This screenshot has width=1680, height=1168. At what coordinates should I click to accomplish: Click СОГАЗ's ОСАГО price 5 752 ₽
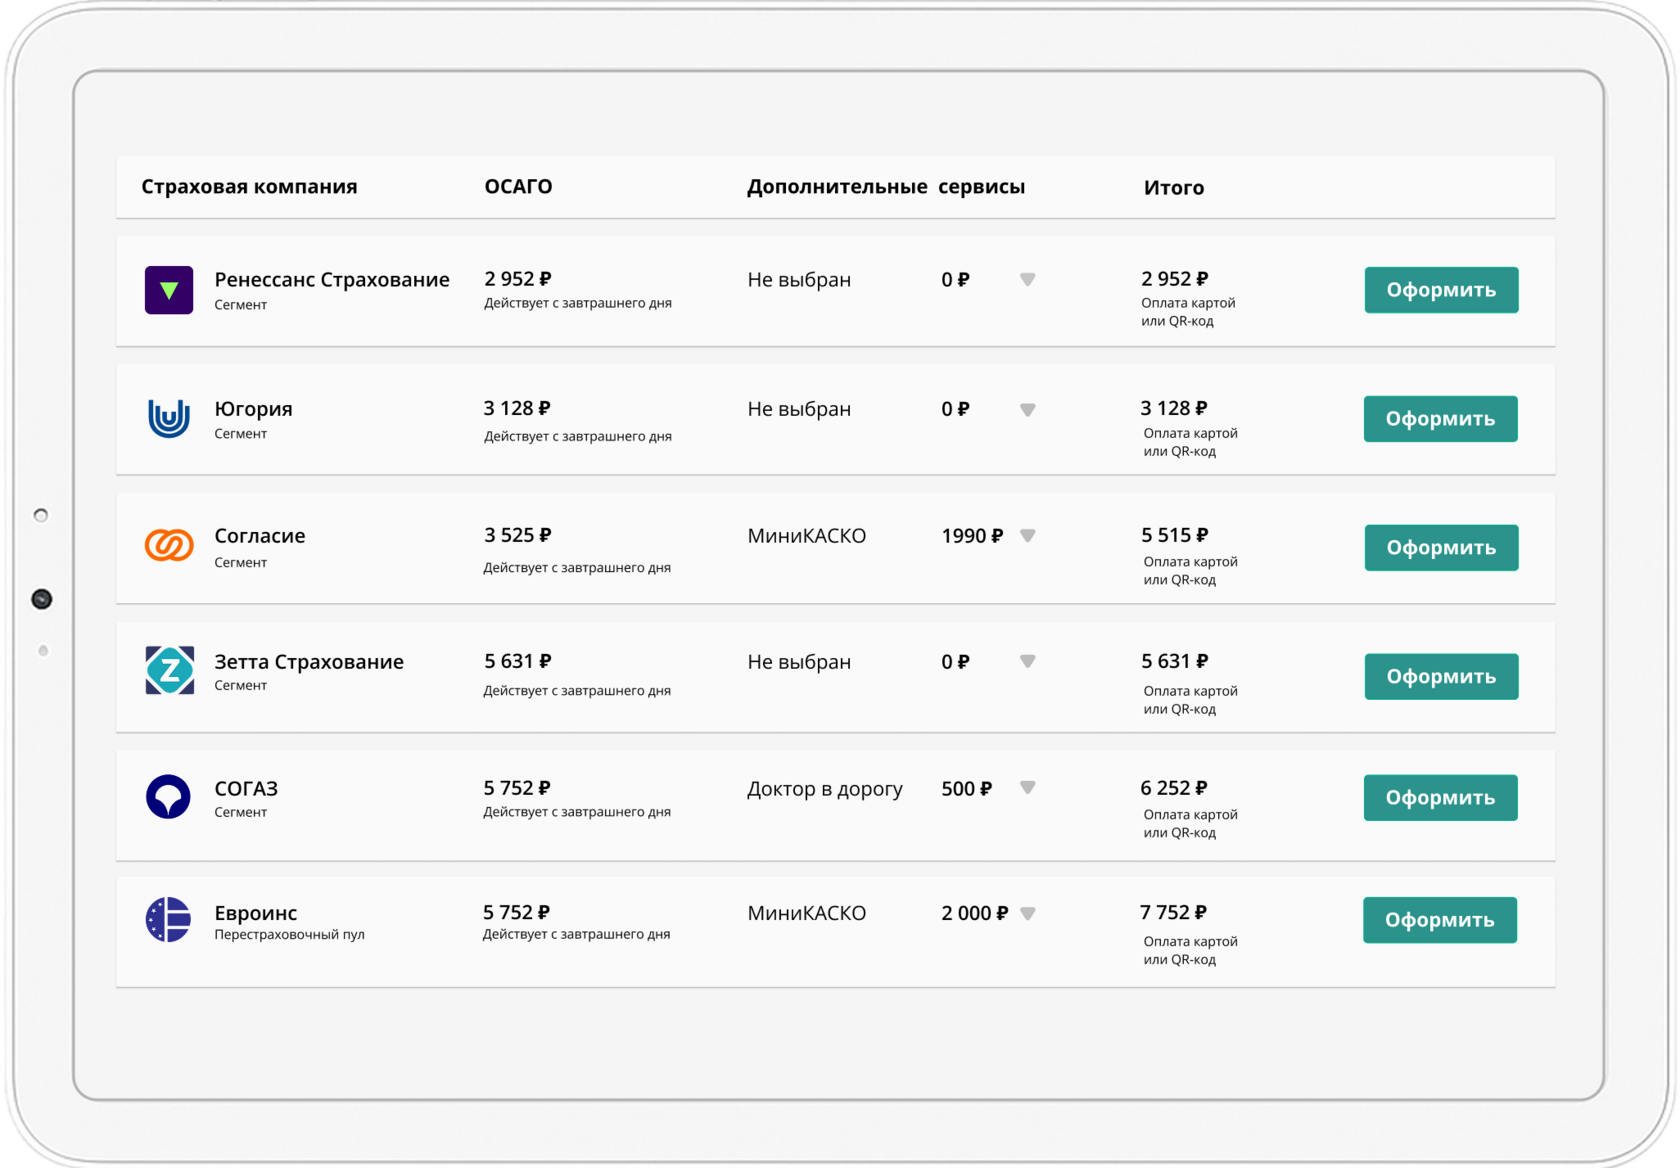(x=517, y=788)
